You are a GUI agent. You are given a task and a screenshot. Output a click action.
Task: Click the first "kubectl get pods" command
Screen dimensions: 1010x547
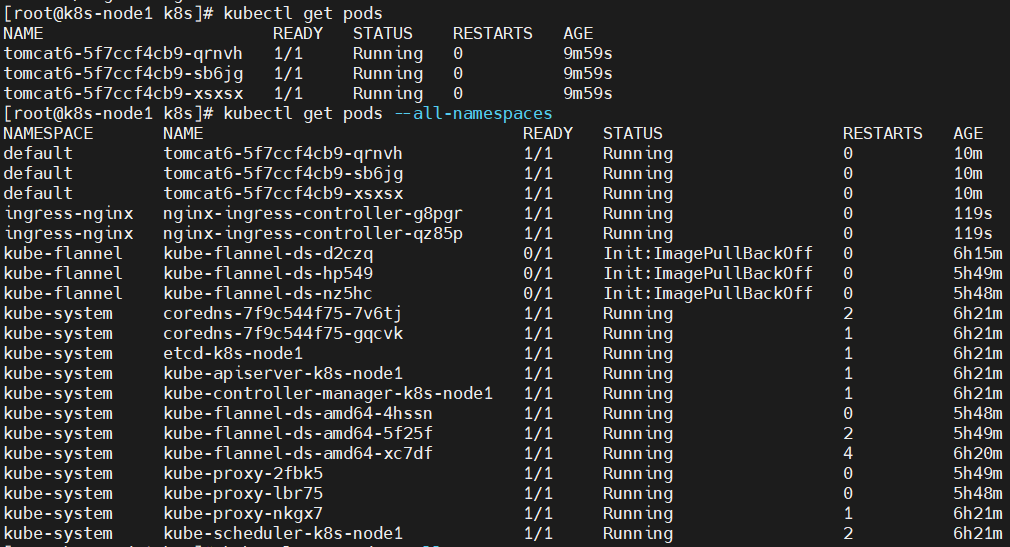tap(303, 14)
